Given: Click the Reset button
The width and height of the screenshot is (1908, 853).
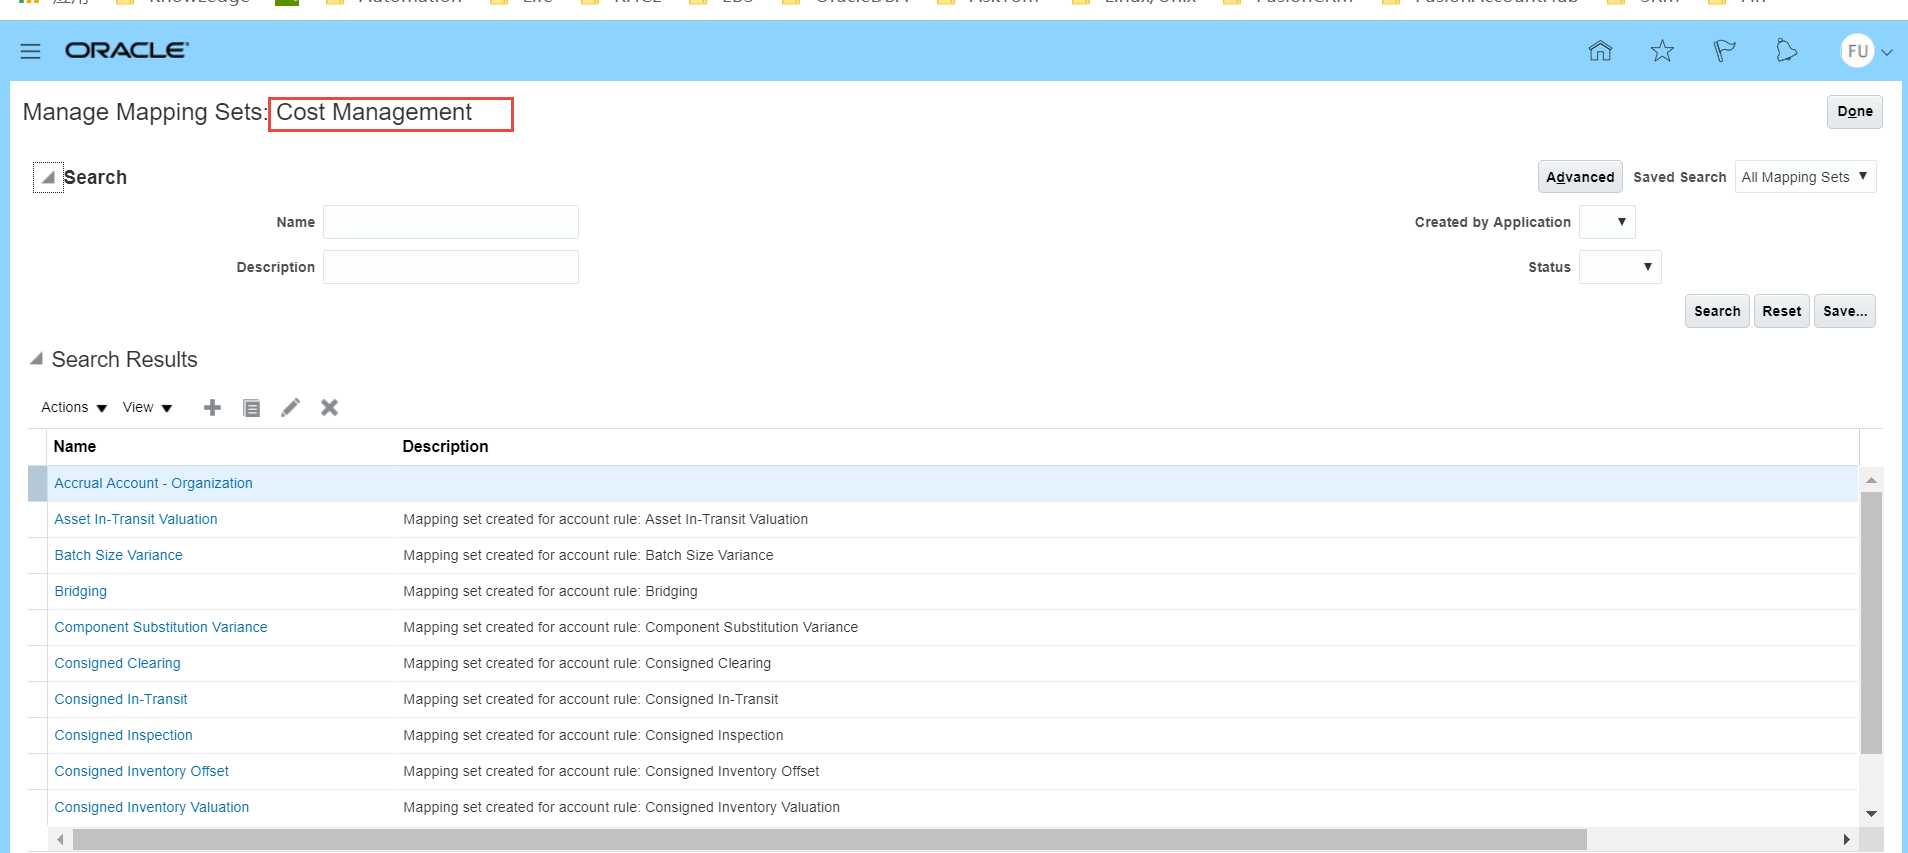Looking at the screenshot, I should coord(1782,311).
